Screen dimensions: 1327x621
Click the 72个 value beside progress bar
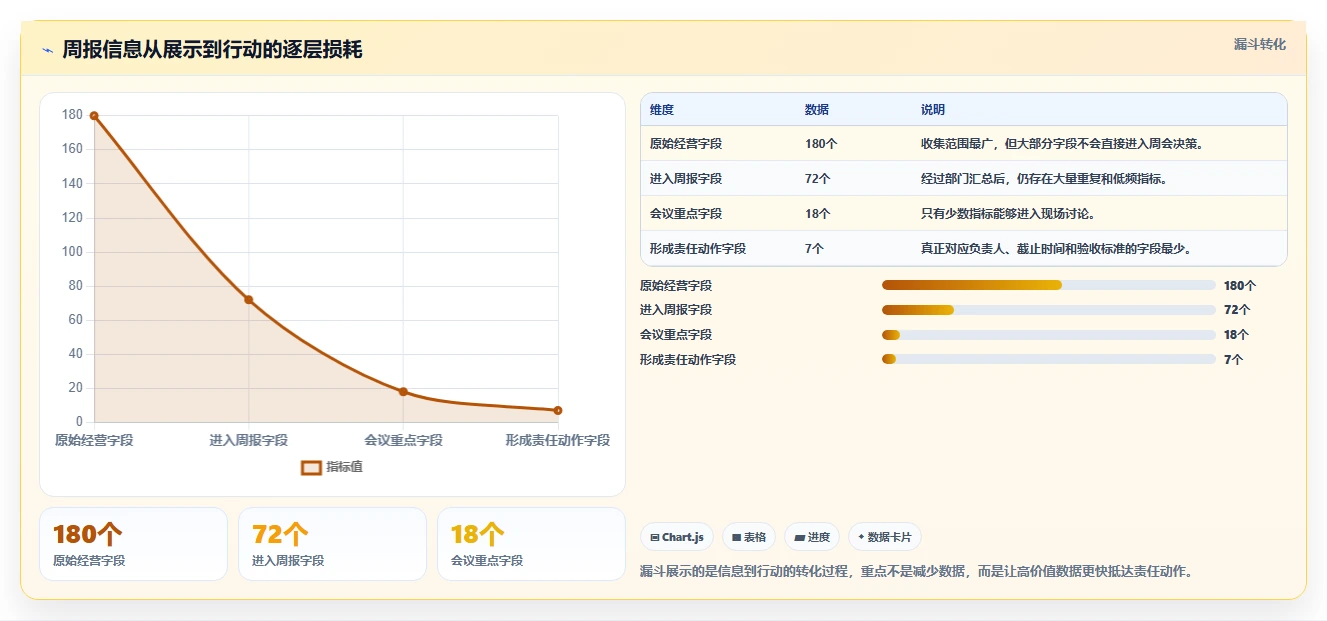(1237, 310)
